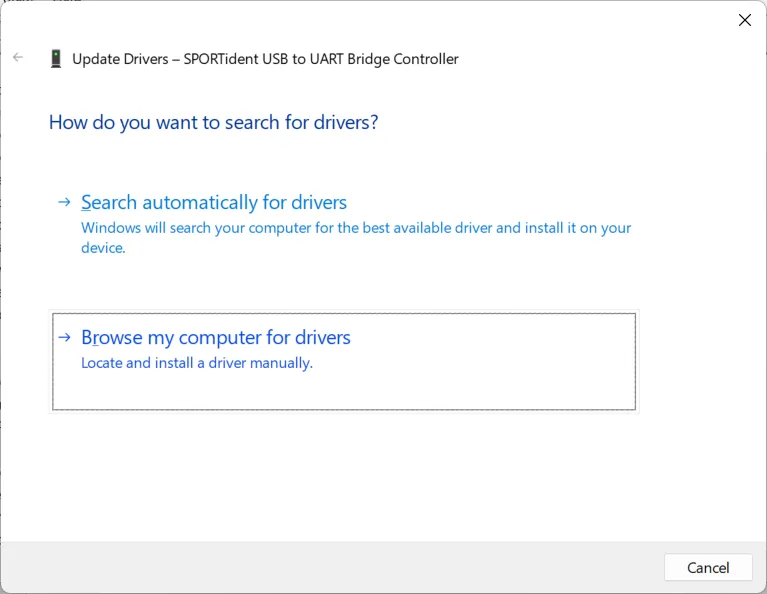This screenshot has height=594, width=767.
Task: Click the gray footer bar left of Cancel
Action: [x=330, y=567]
